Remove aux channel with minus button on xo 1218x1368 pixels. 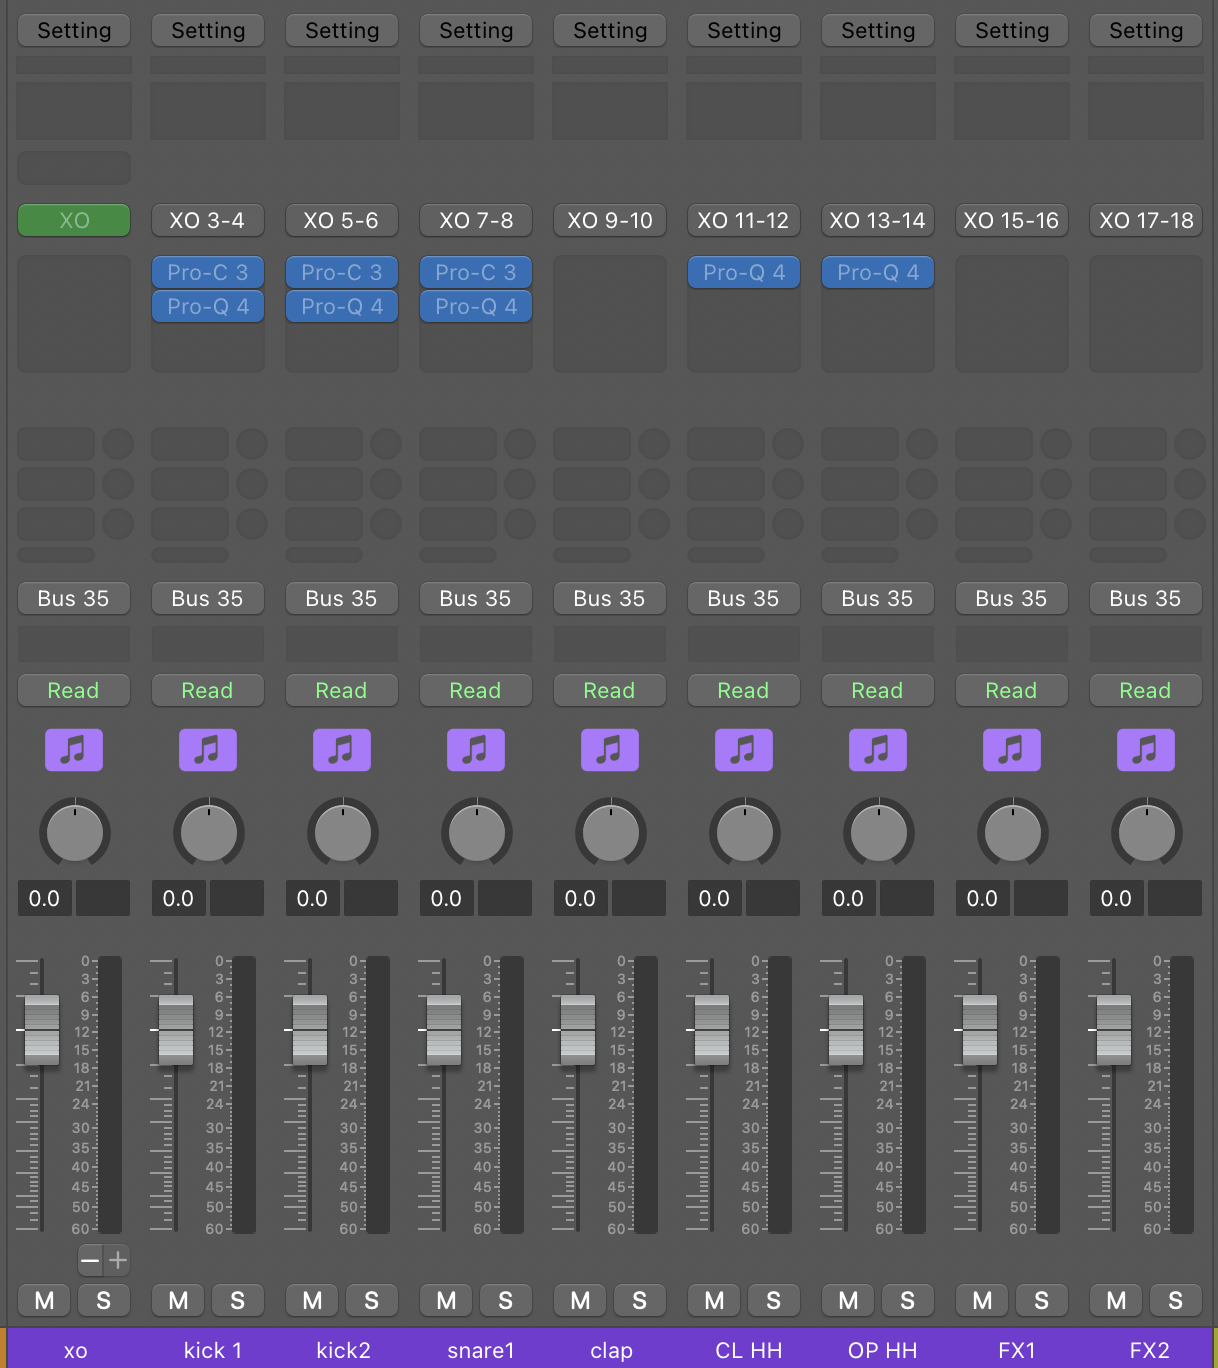point(90,1260)
